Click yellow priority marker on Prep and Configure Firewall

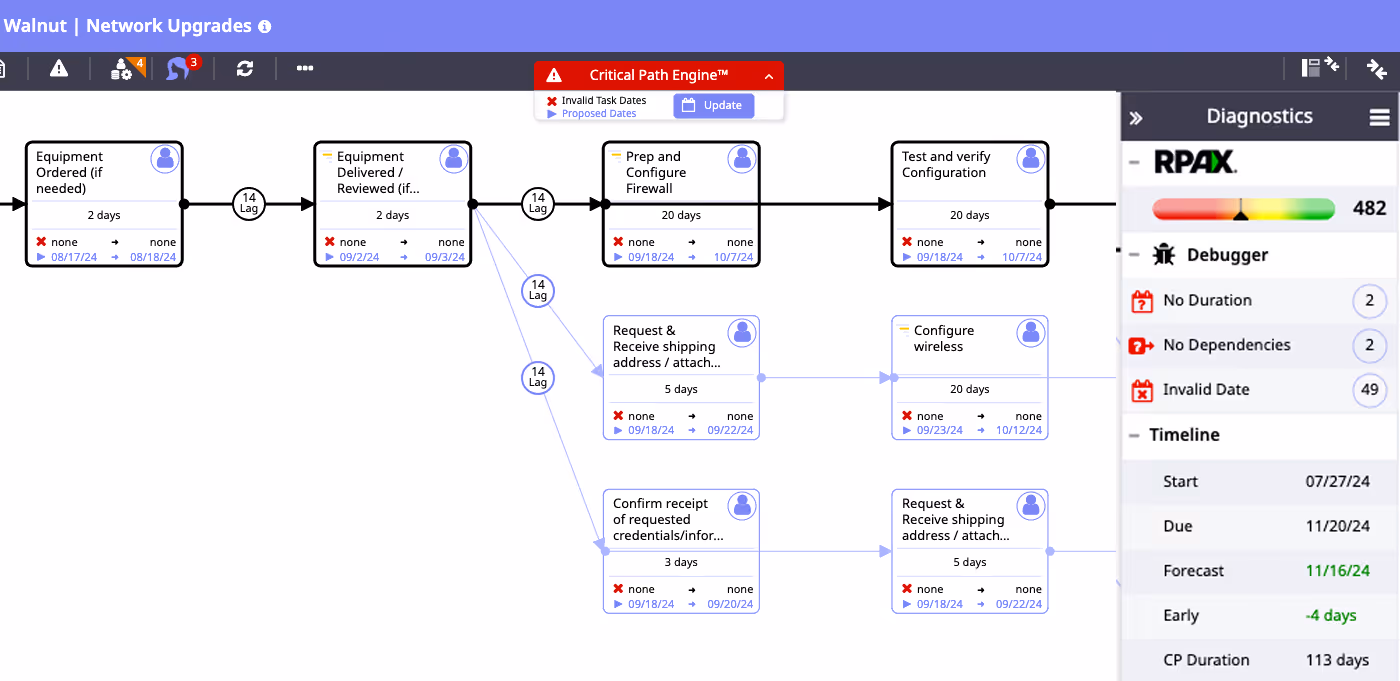(616, 156)
